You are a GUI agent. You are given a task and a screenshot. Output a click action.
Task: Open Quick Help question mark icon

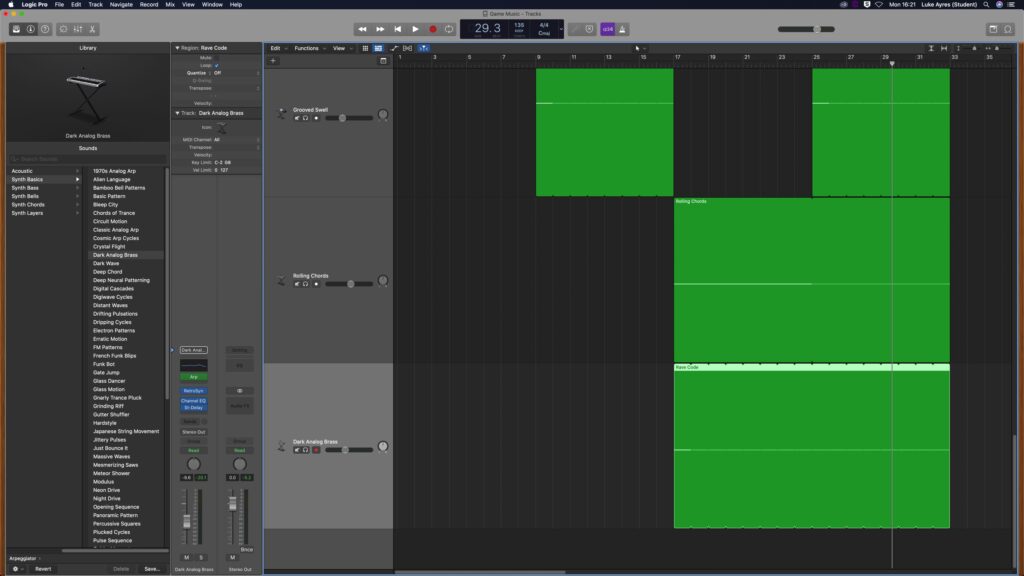(45, 29)
